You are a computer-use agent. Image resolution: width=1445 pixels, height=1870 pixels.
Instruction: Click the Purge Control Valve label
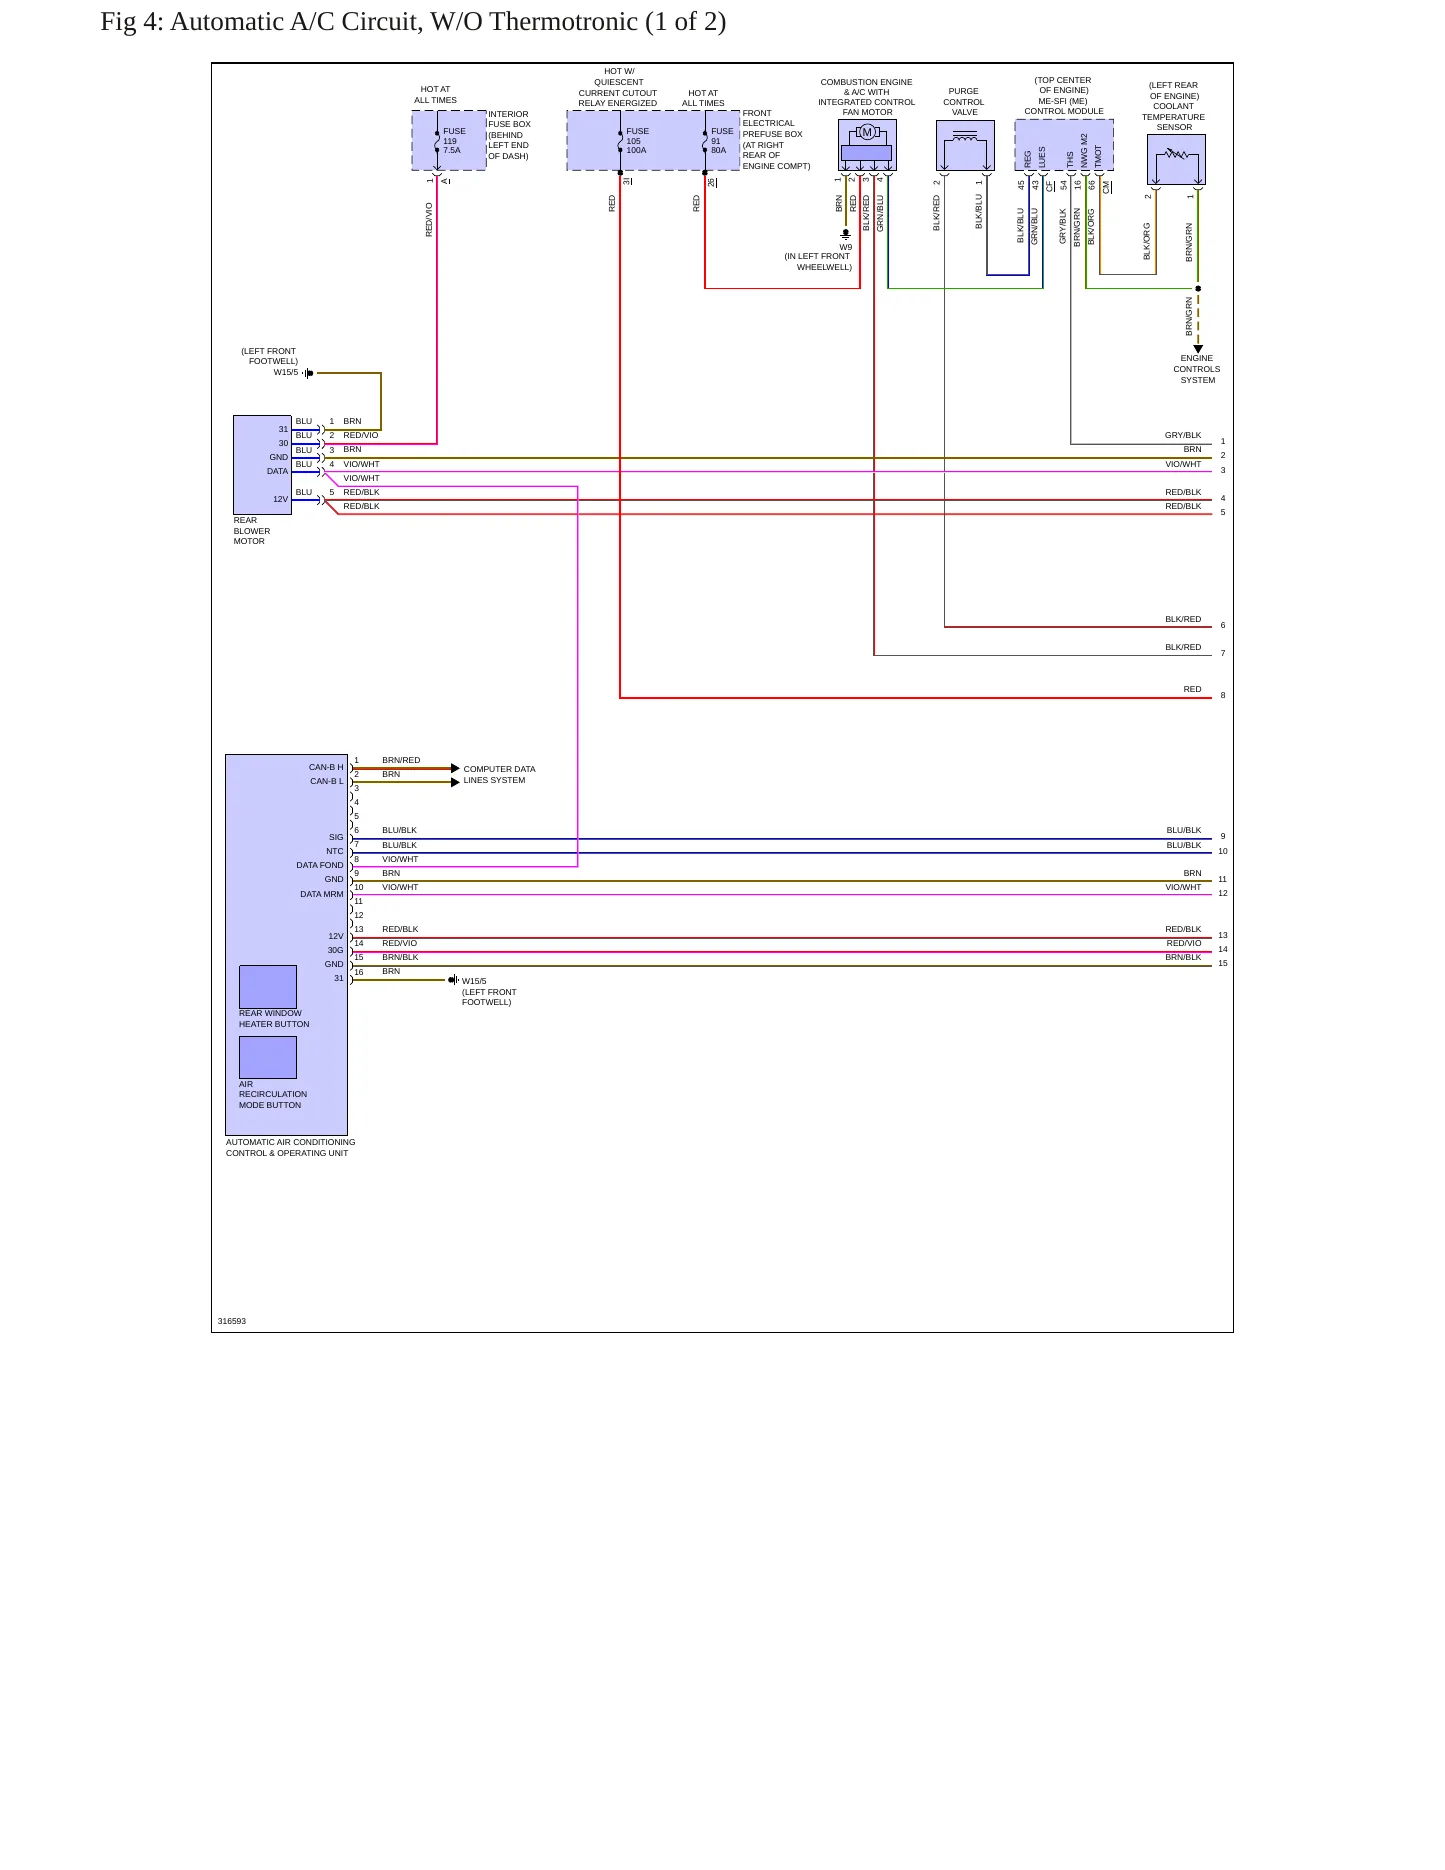click(x=964, y=102)
